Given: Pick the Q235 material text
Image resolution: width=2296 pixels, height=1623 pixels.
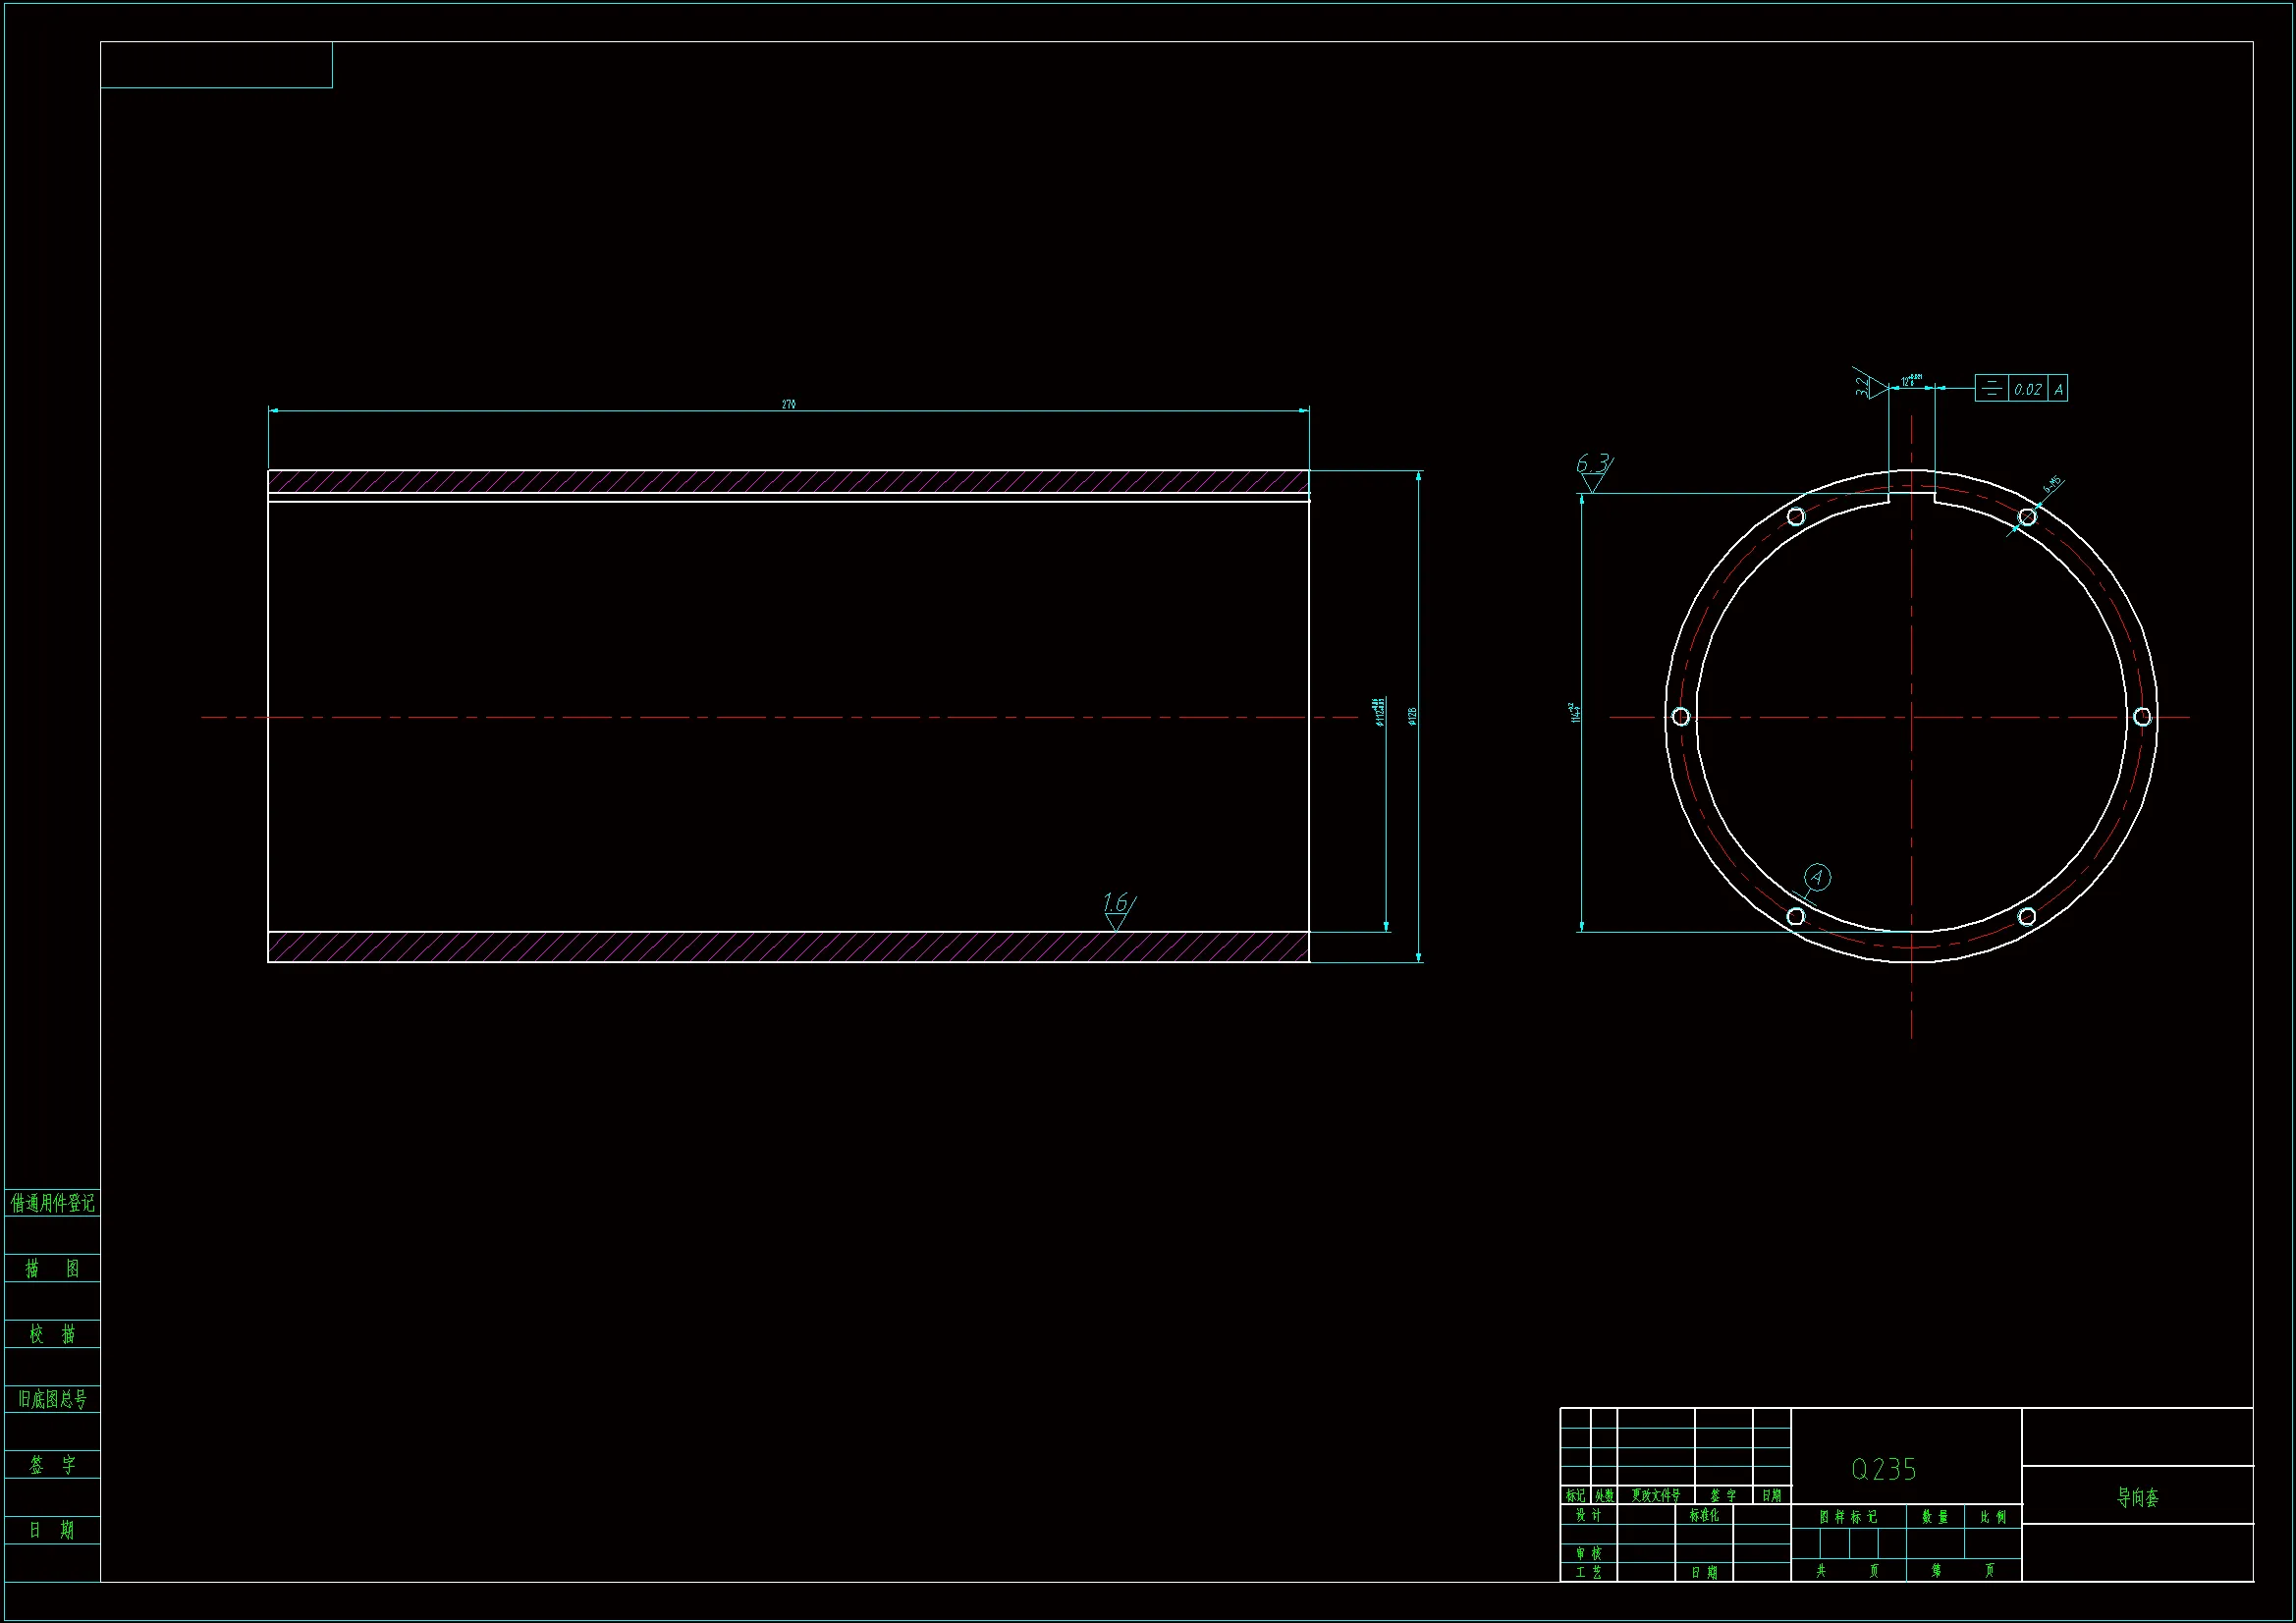Looking at the screenshot, I should click(x=1884, y=1469).
